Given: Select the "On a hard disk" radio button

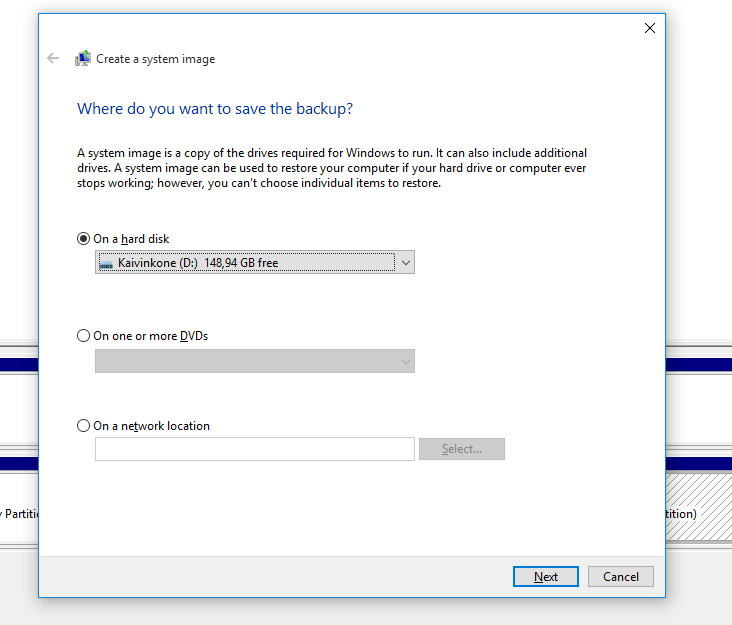Looking at the screenshot, I should click(x=84, y=239).
